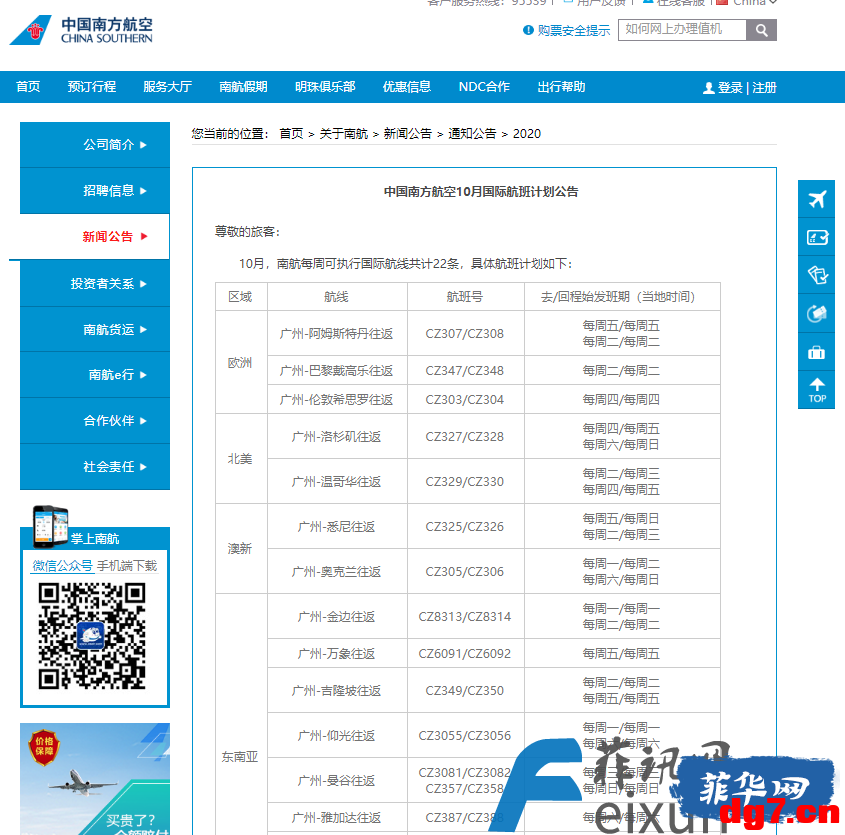Viewport: 845px width, 835px height.
Task: Open the 预订行程 menu
Action: coord(92,87)
